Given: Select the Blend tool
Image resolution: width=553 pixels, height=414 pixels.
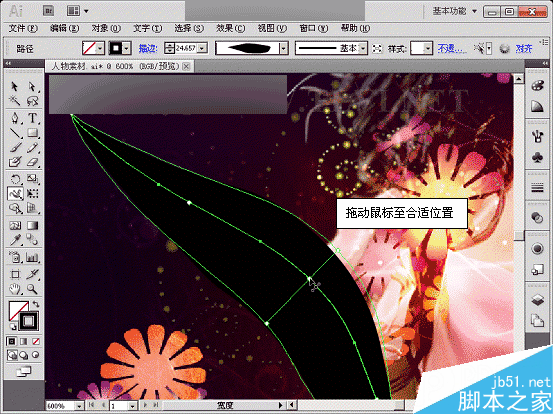Looking at the screenshot, I should click(x=32, y=240).
